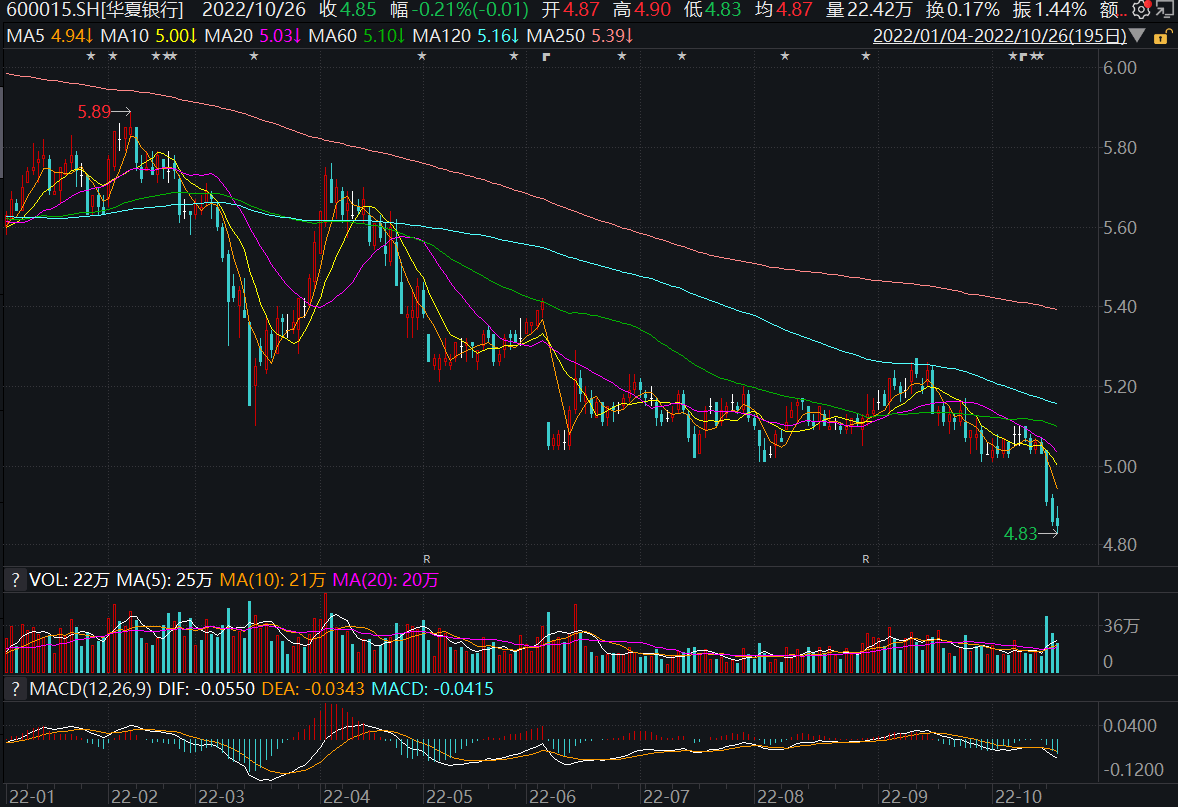The image size is (1178, 807).
Task: Toggle the yellow date range lock
Action: click(1161, 37)
